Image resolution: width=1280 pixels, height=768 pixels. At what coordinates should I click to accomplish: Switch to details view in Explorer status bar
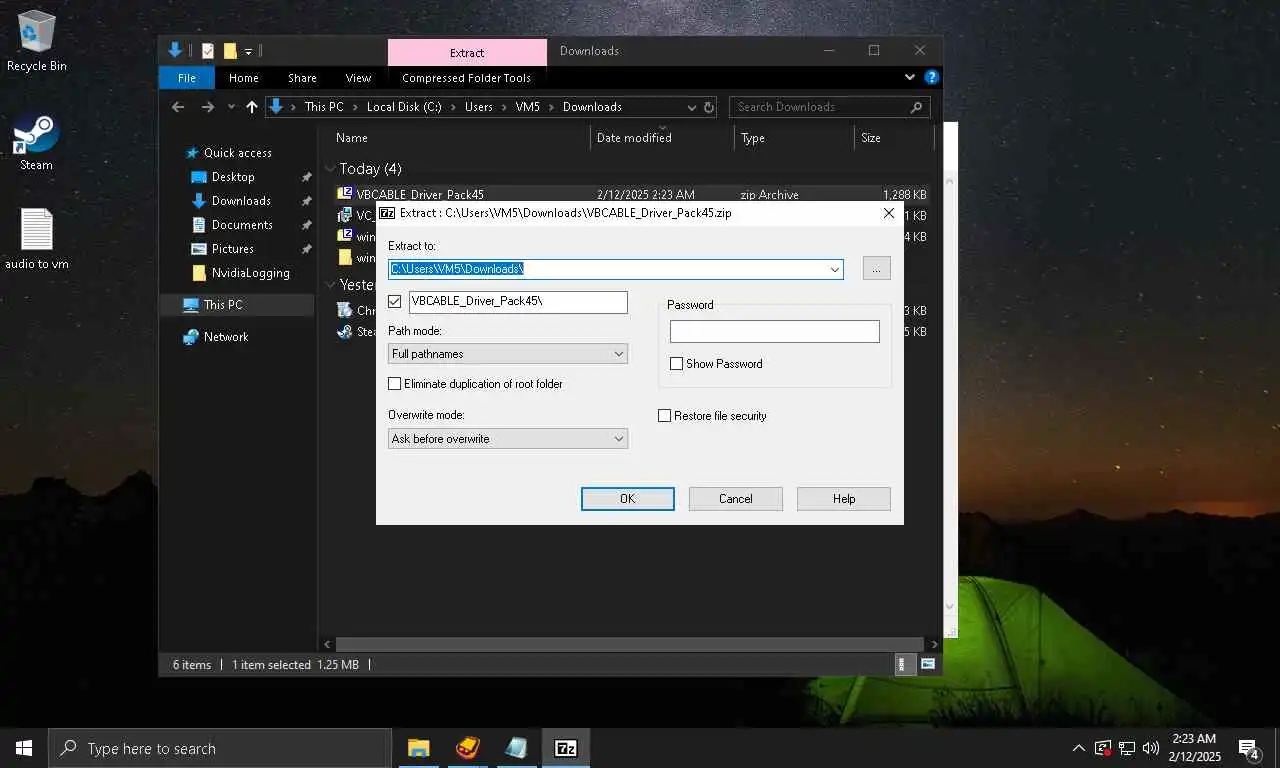(905, 664)
